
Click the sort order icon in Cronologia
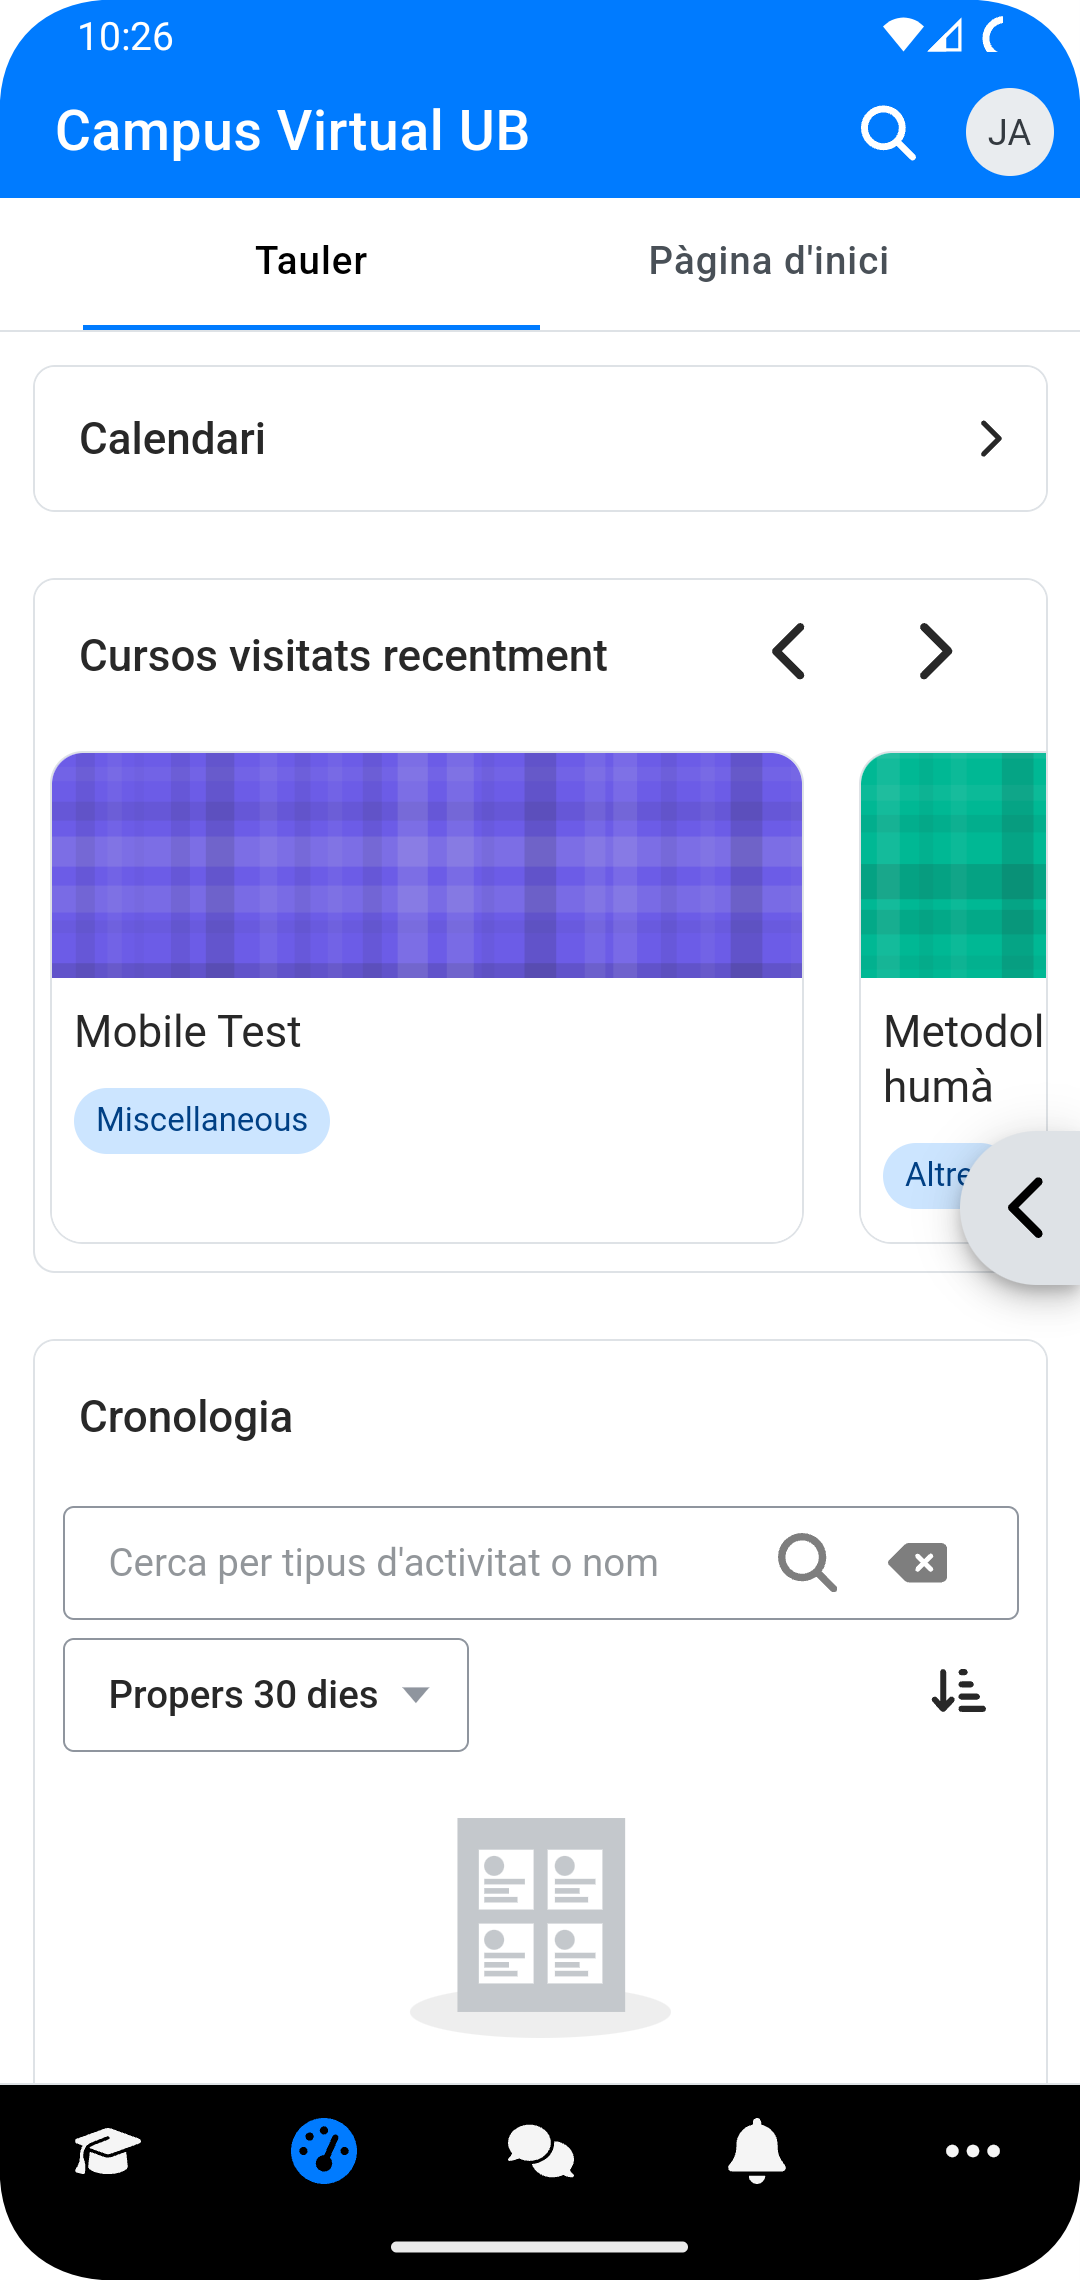[x=959, y=1691]
